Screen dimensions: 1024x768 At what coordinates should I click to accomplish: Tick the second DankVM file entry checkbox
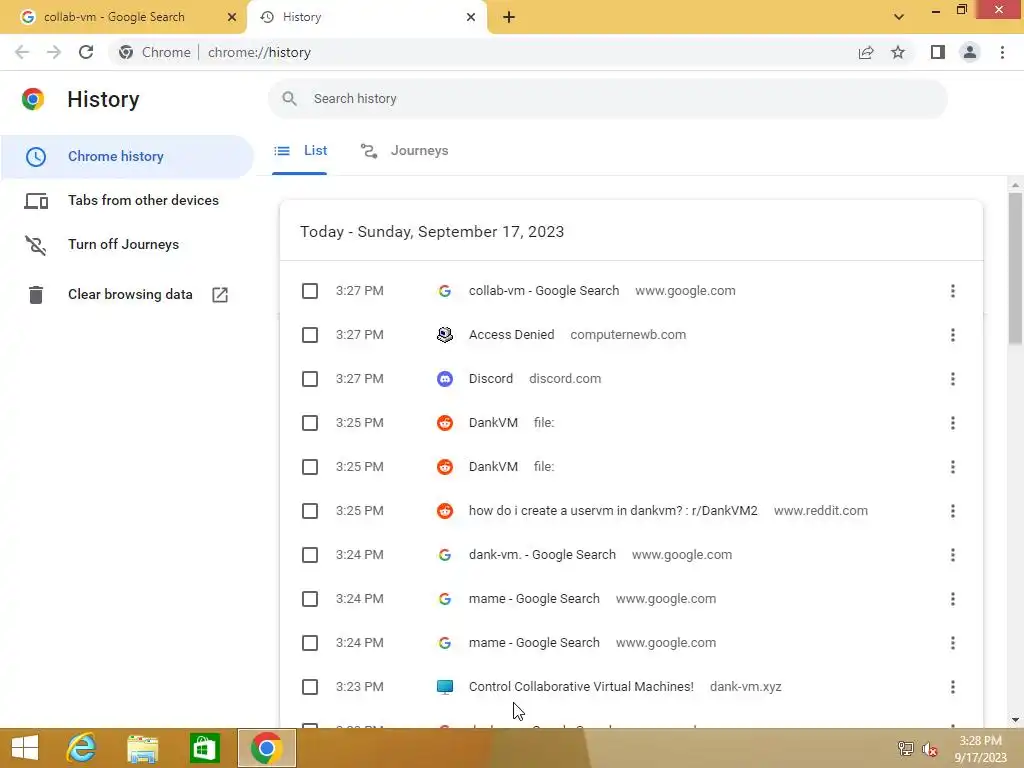point(310,467)
